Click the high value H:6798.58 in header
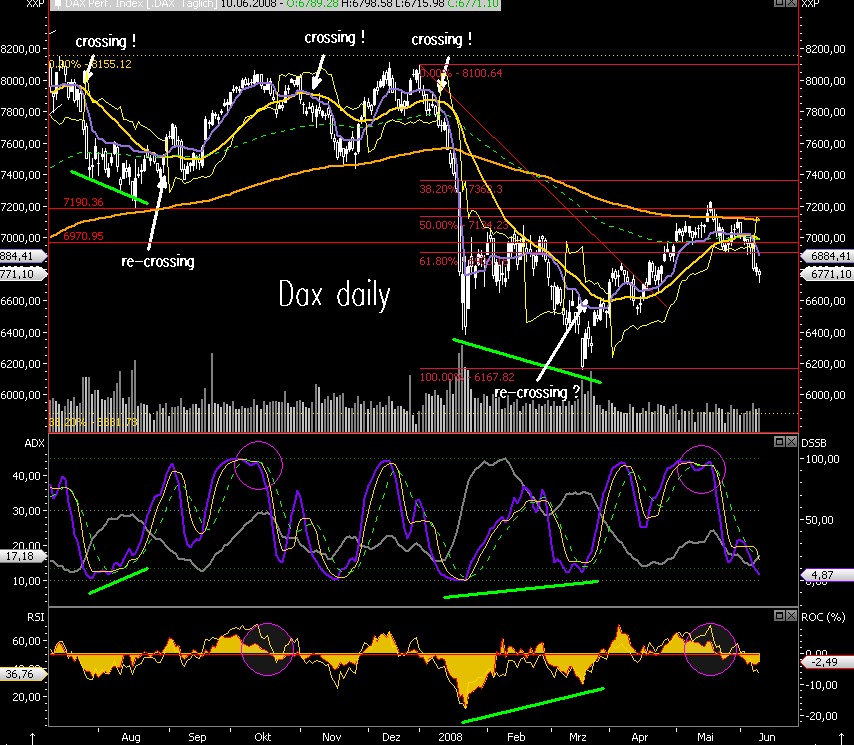Viewport: 854px width, 745px height. 365,4
